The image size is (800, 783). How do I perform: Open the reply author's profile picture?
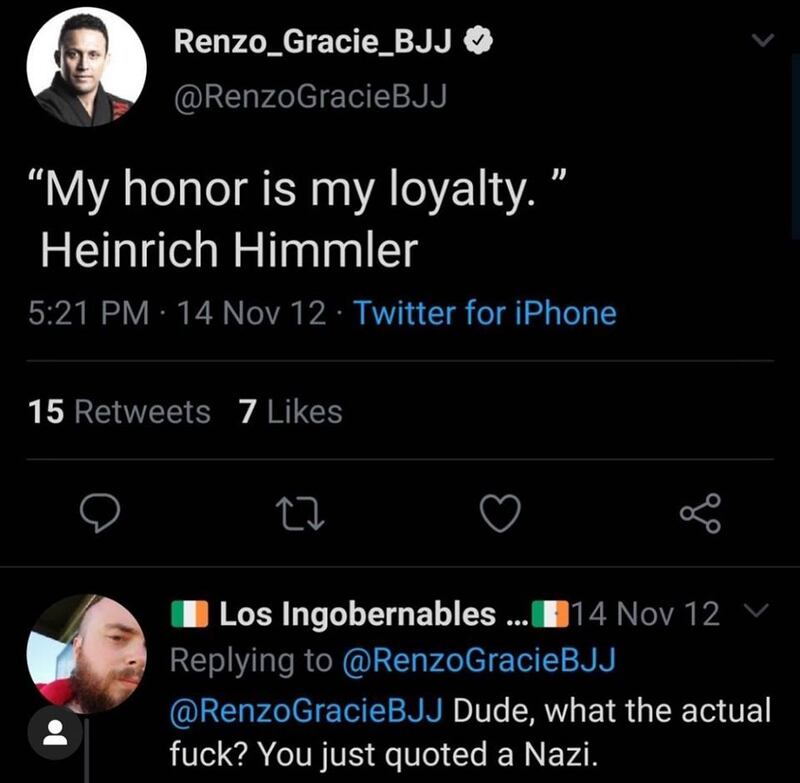pyautogui.click(x=86, y=653)
